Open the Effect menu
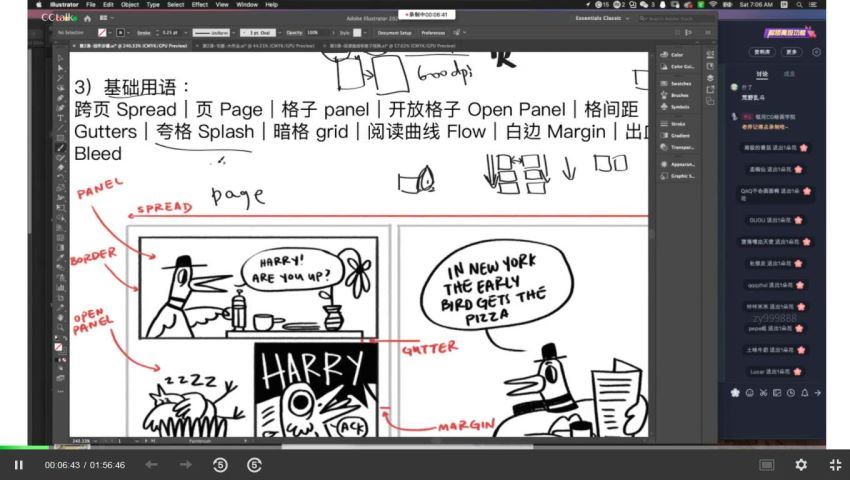Viewport: 850px width, 480px height. pos(200,4)
